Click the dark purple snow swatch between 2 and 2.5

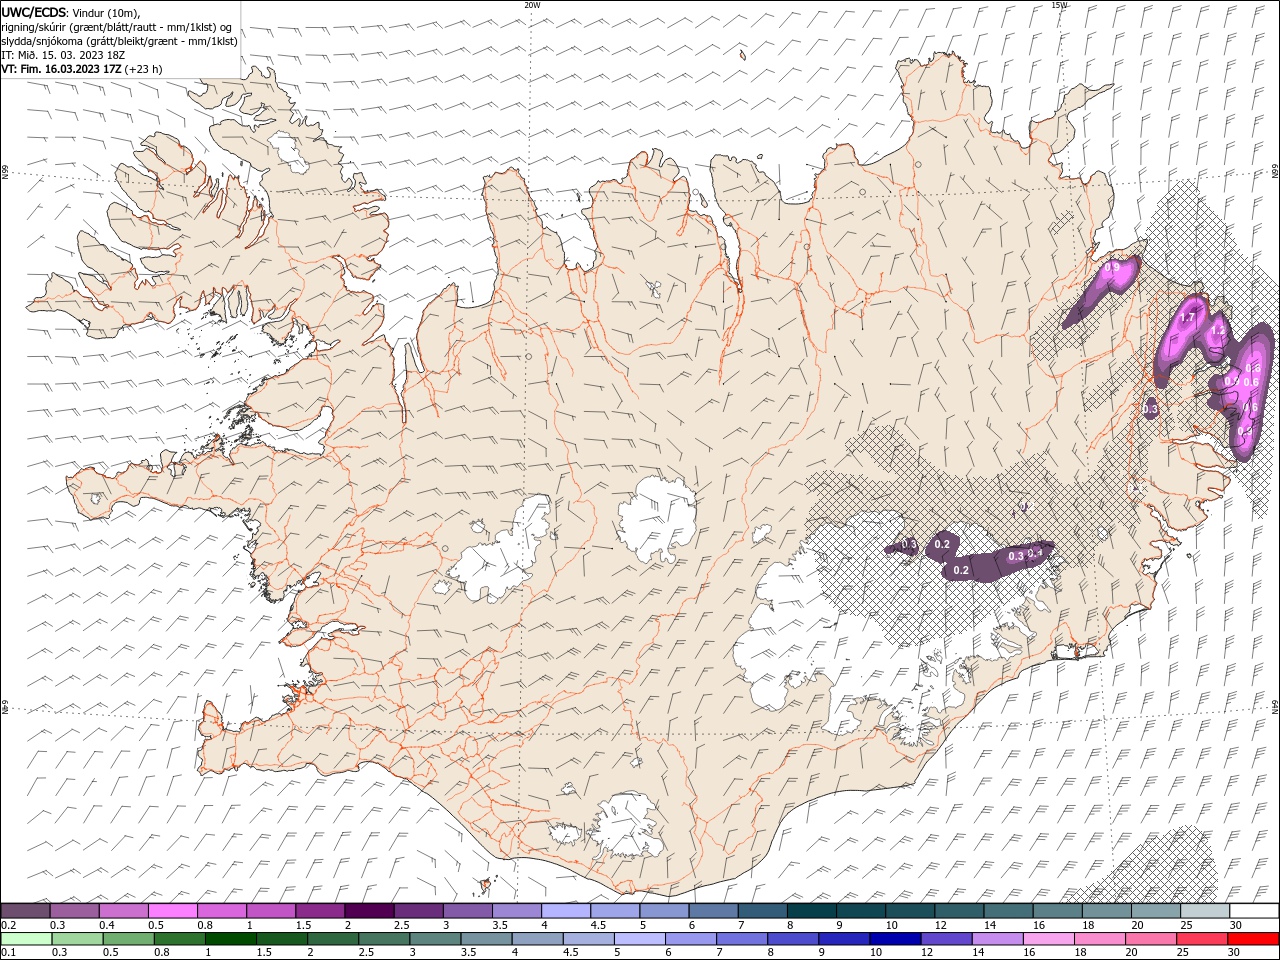(369, 911)
